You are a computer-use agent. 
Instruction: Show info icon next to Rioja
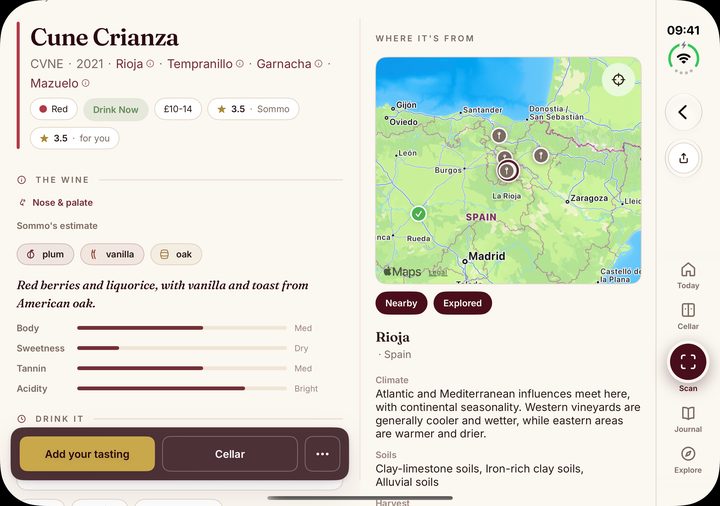tap(150, 64)
